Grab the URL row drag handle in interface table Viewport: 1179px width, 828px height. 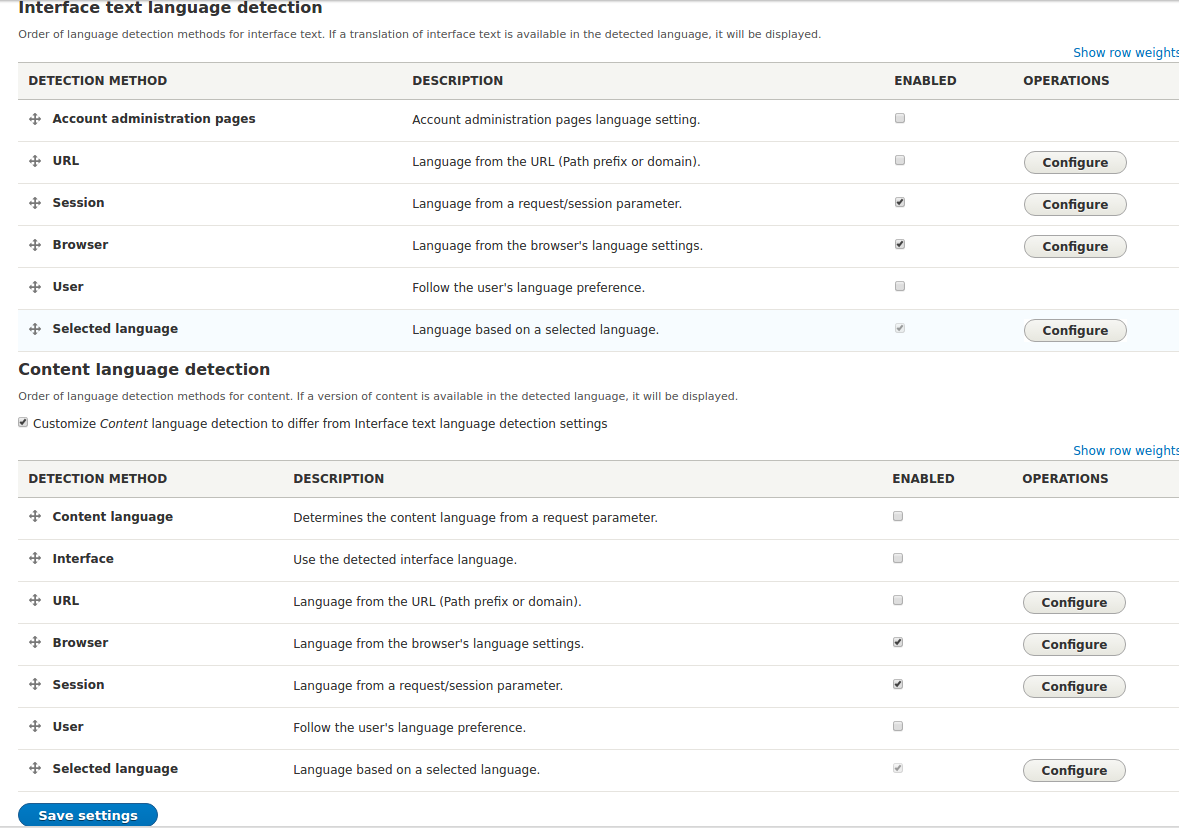[x=35, y=160]
